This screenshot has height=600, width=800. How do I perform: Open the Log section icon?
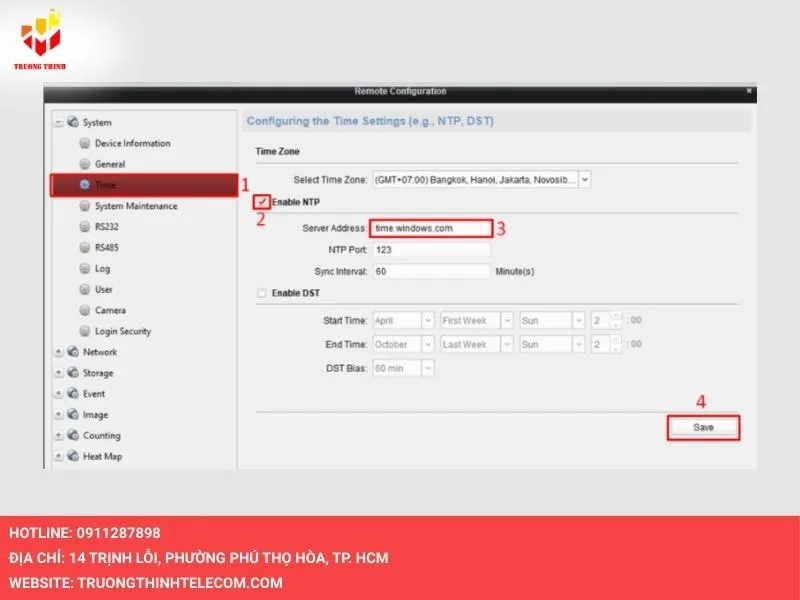pyautogui.click(x=85, y=269)
